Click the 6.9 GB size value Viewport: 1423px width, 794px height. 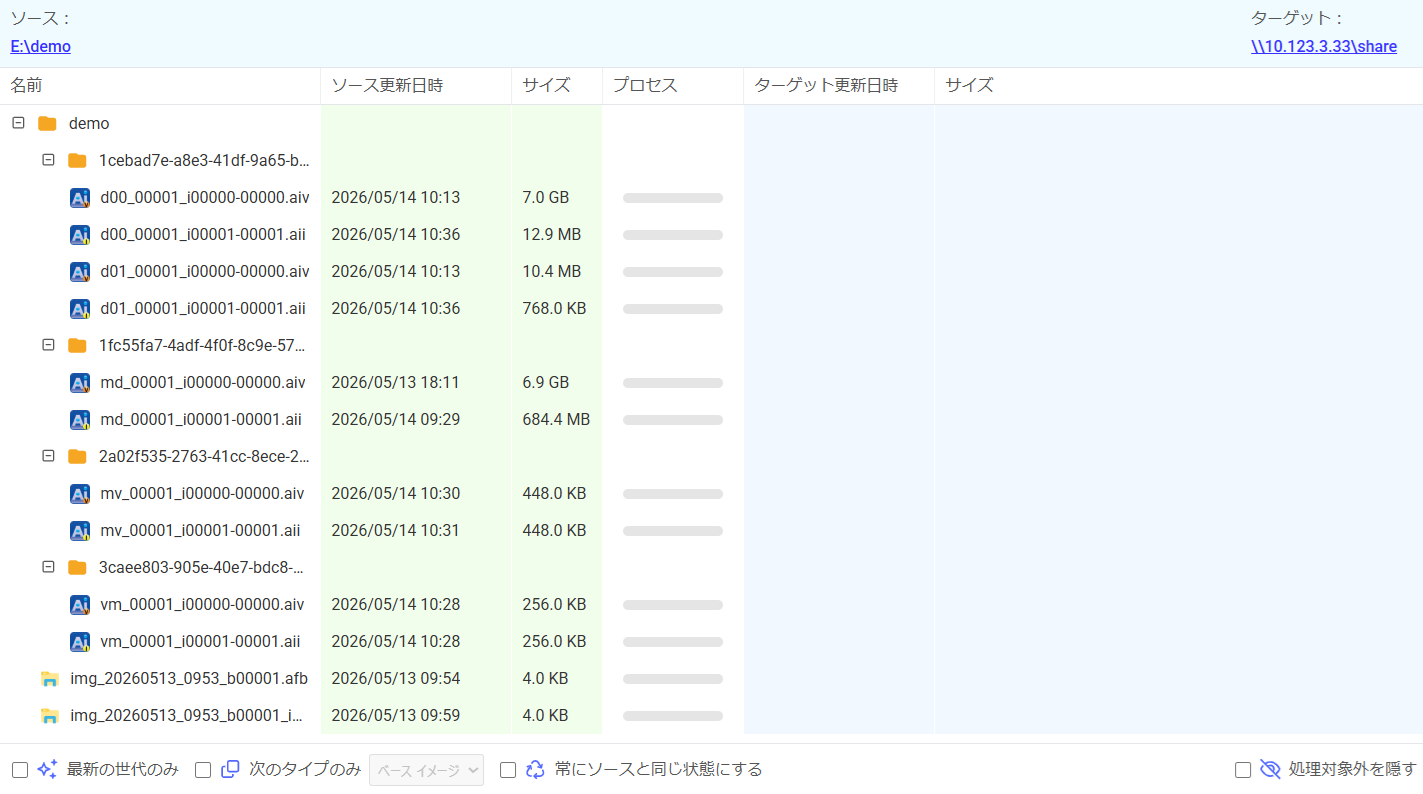tap(546, 383)
